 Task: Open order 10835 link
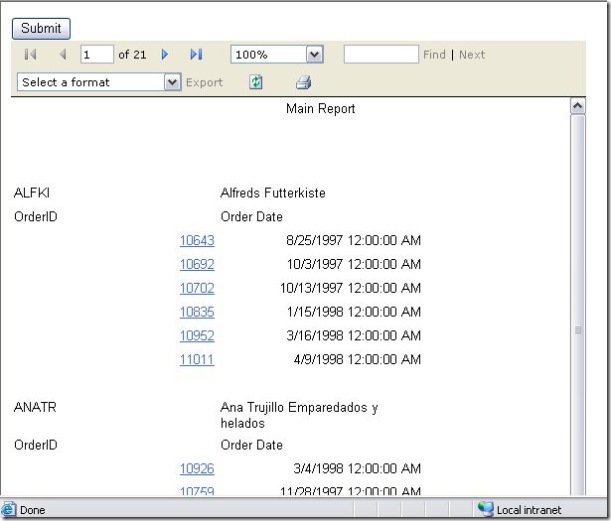[x=197, y=312]
